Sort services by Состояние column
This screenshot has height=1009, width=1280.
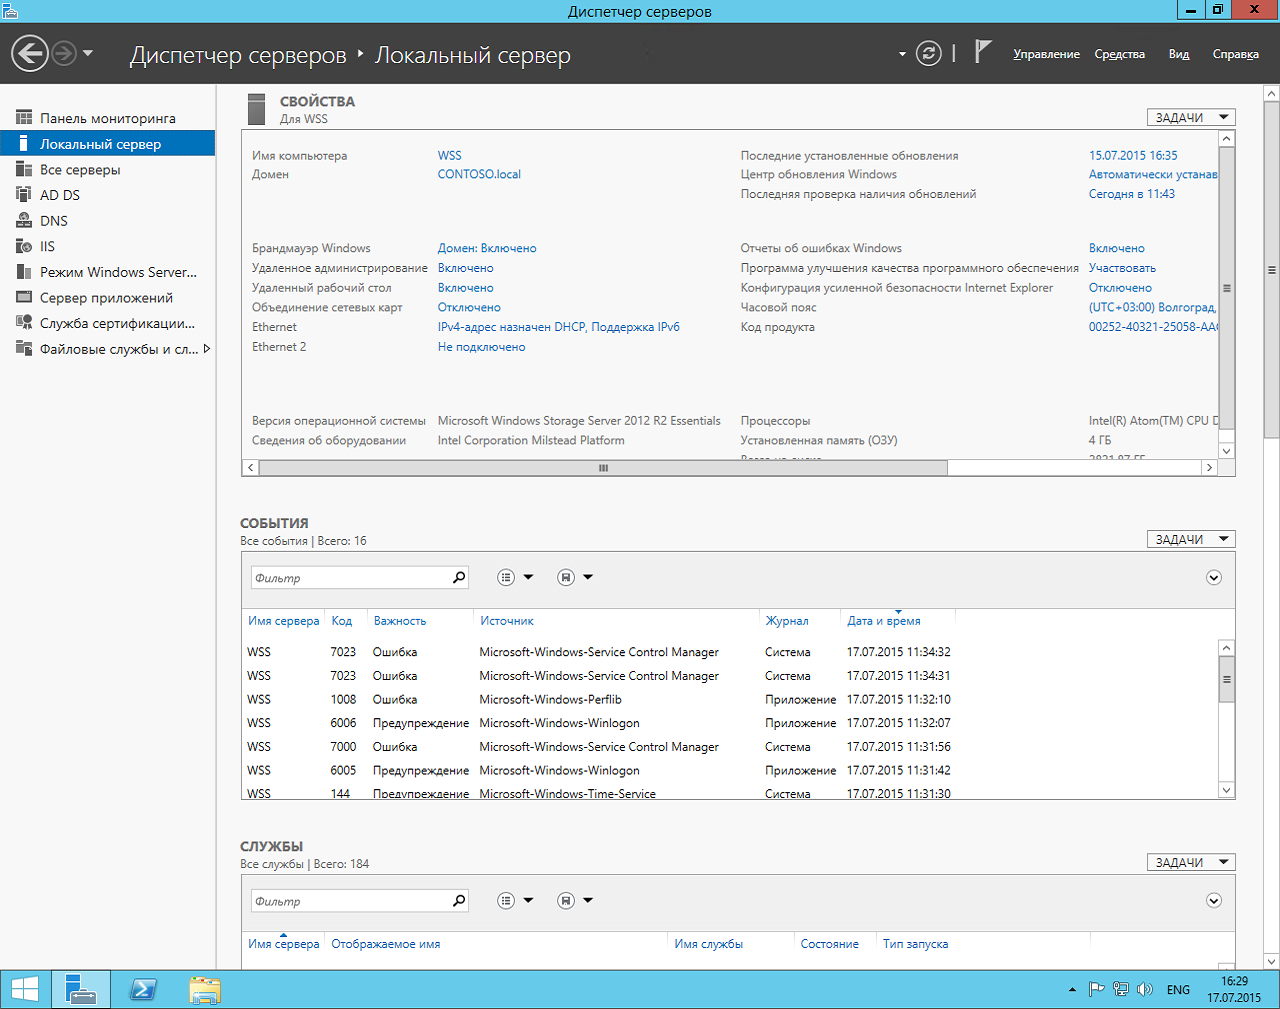(830, 944)
